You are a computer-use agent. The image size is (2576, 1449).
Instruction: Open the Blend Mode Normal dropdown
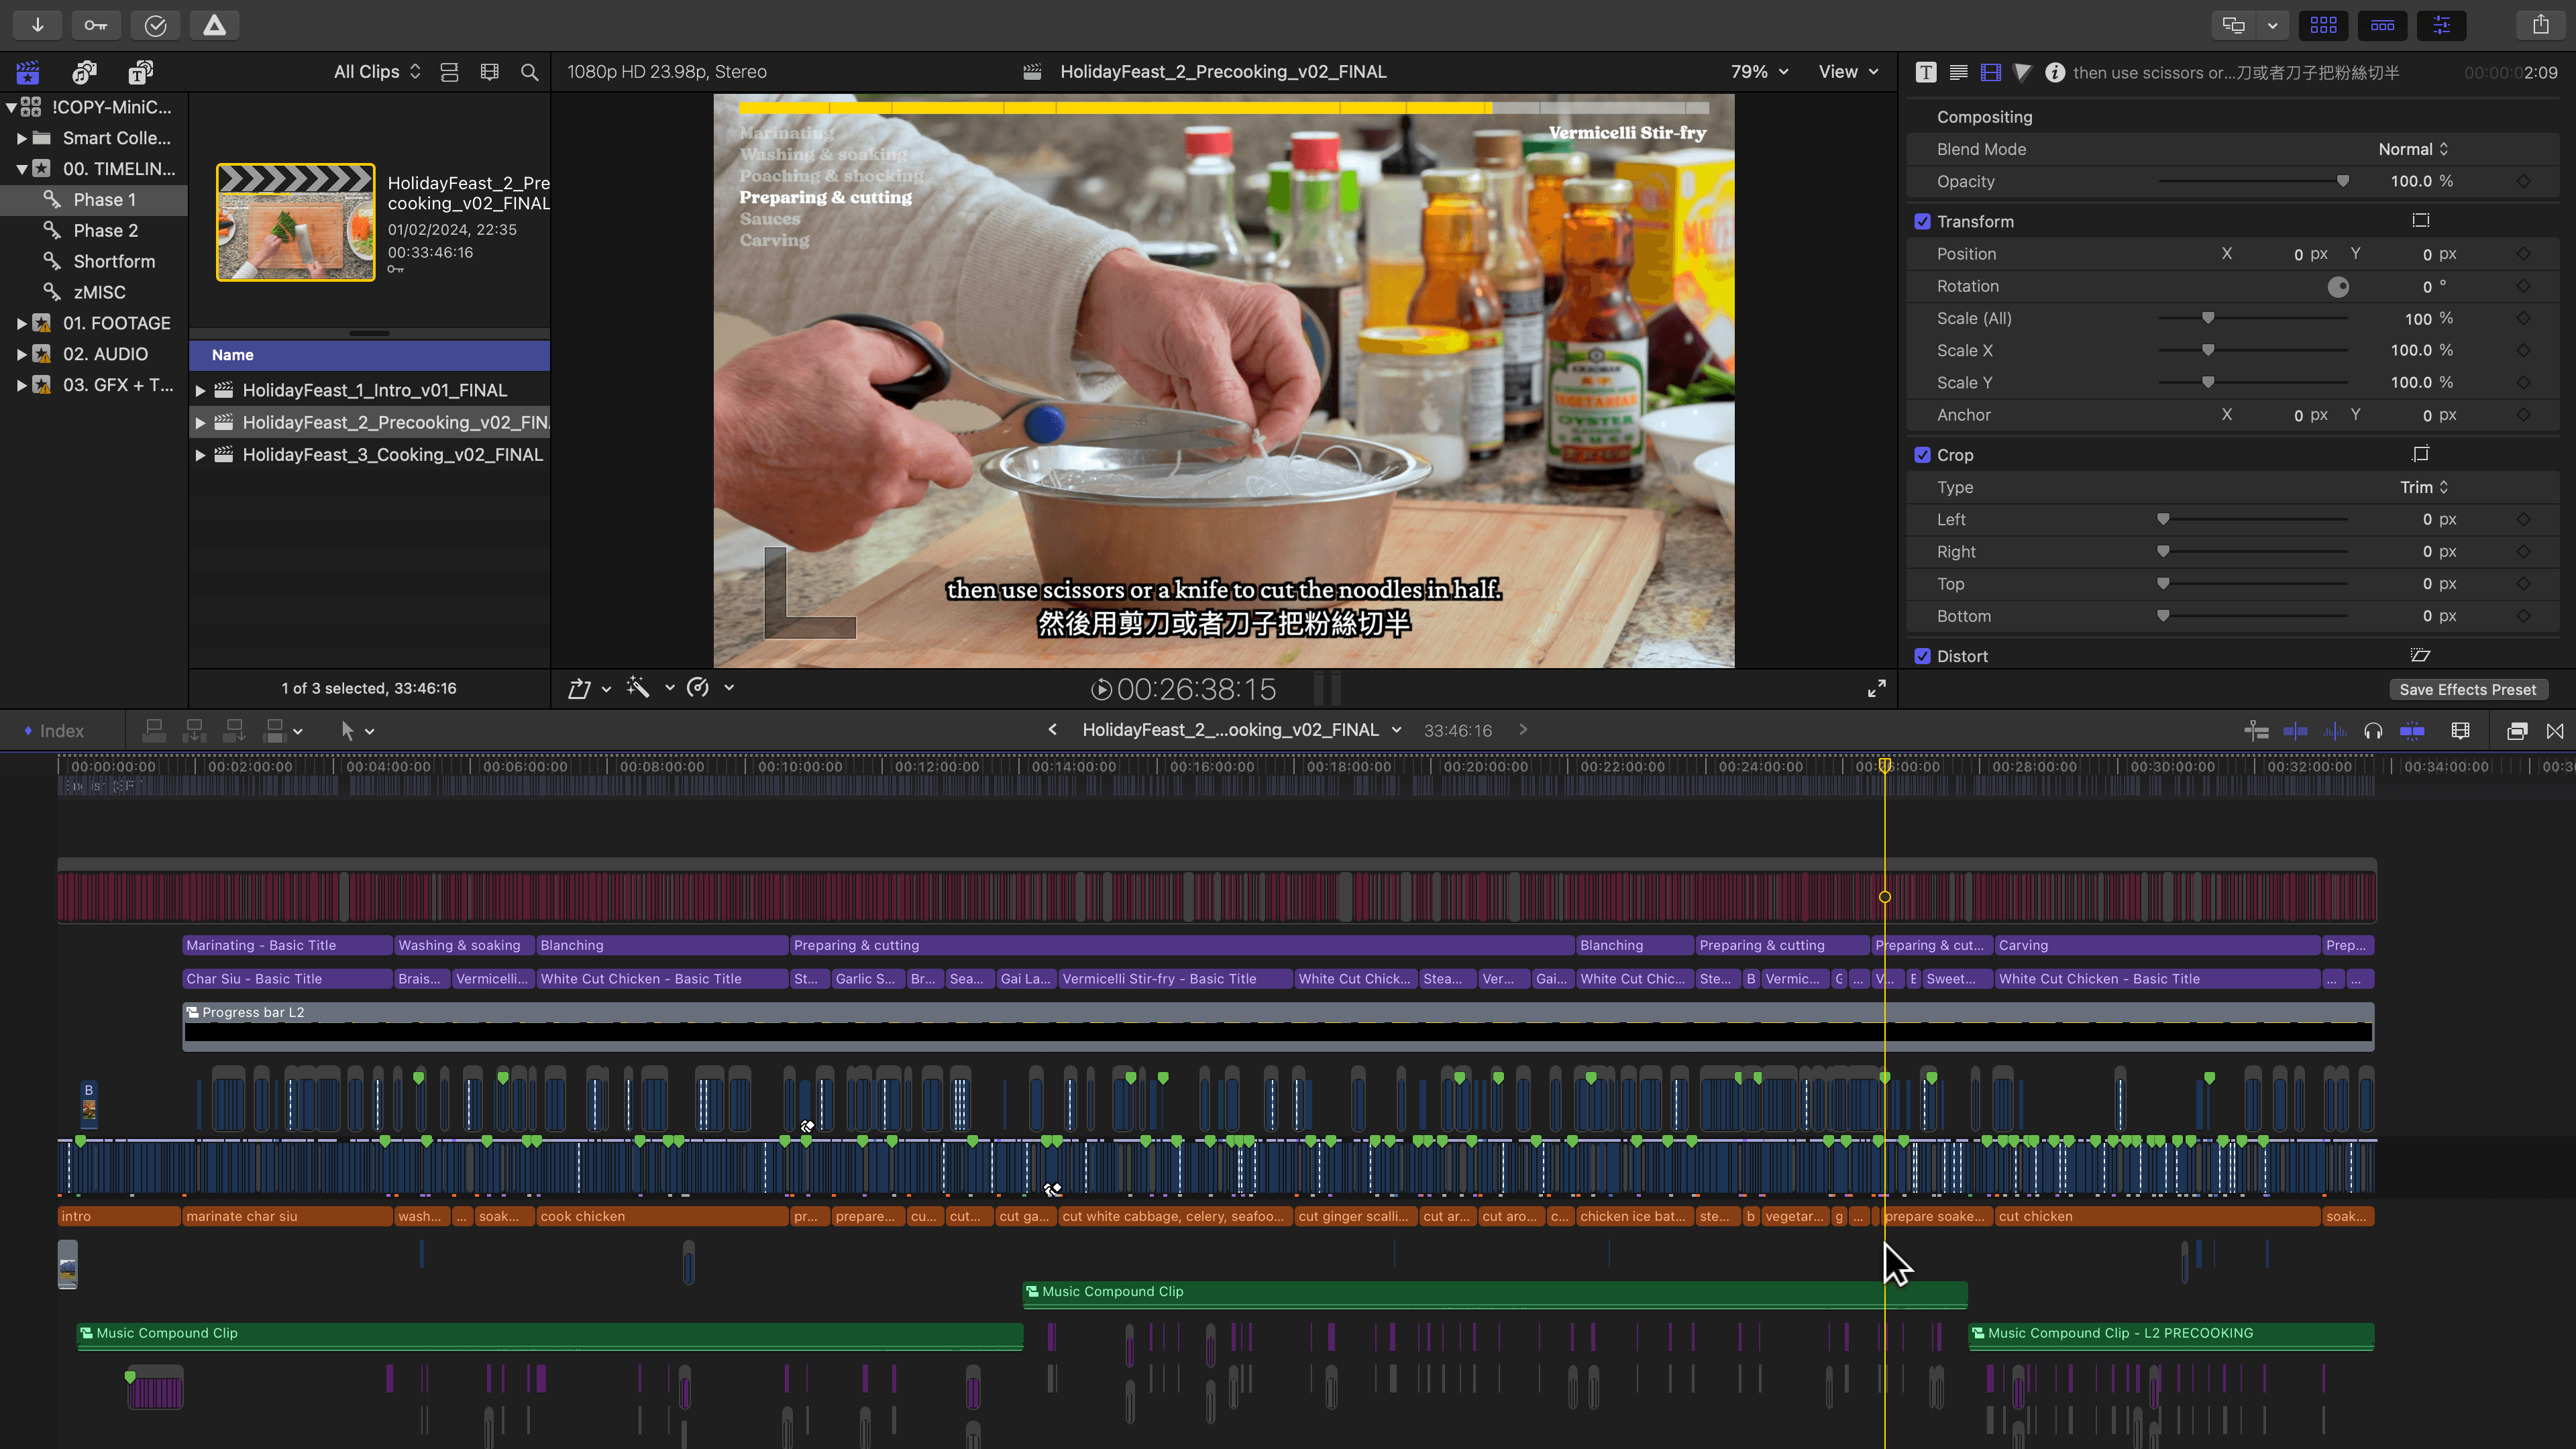pos(2412,149)
